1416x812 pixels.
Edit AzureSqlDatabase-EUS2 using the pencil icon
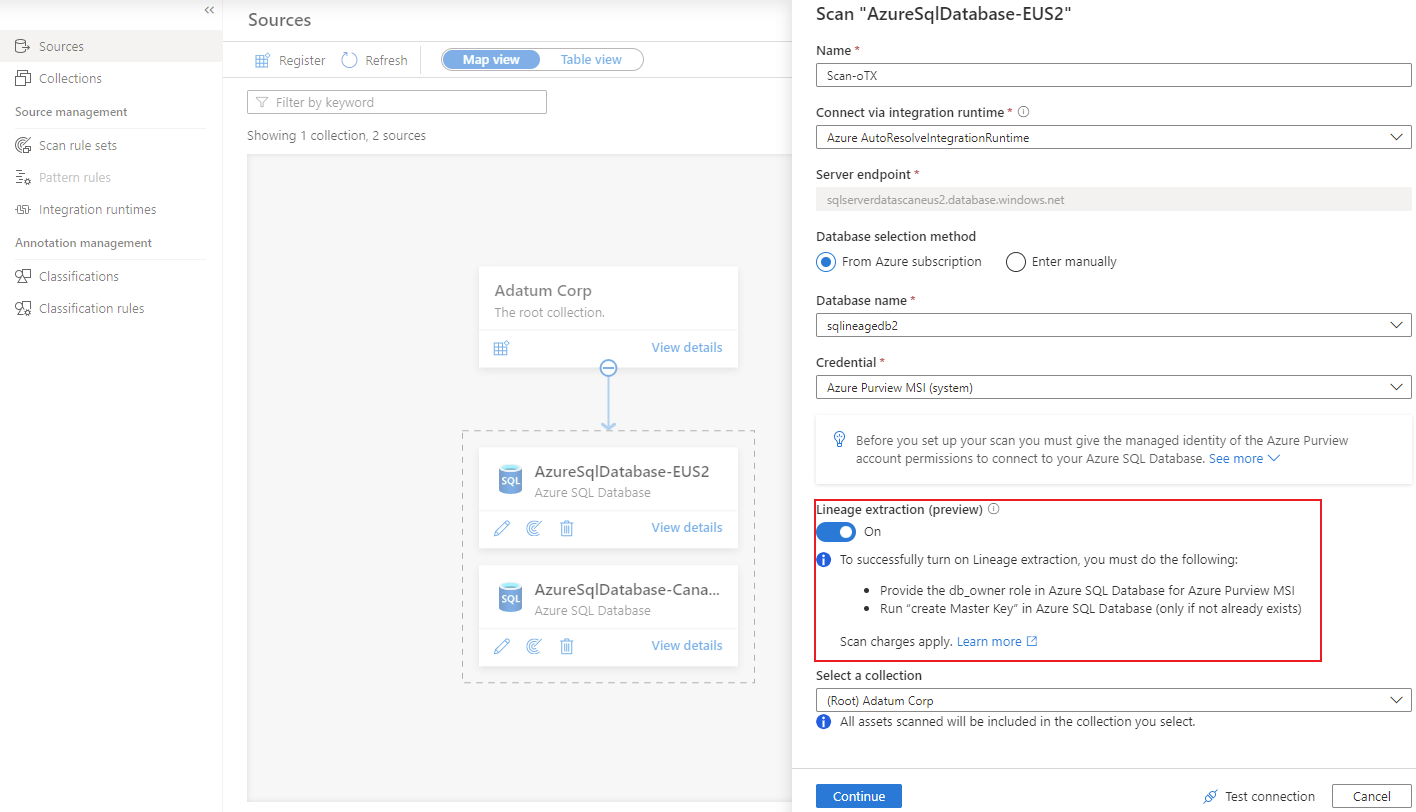click(x=501, y=527)
